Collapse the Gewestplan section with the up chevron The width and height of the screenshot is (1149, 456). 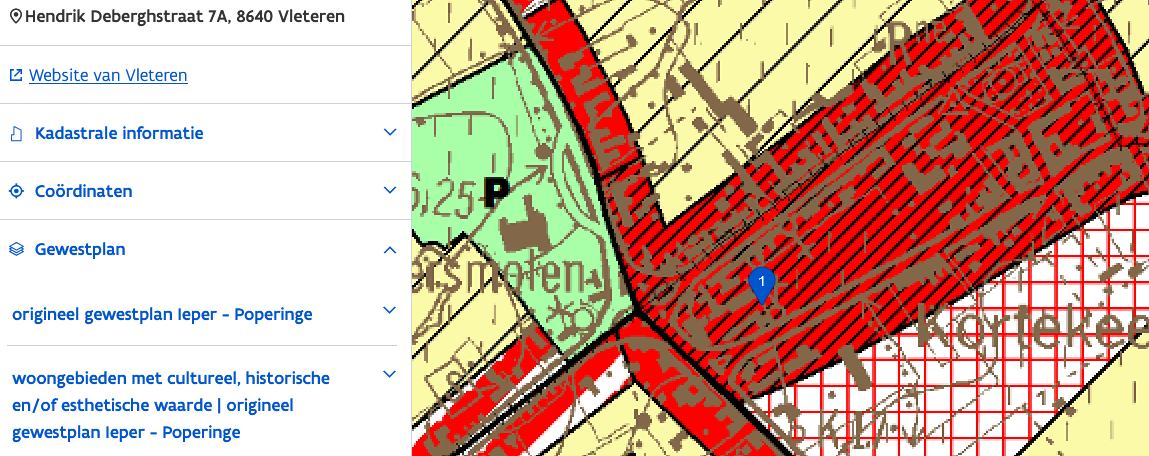click(x=390, y=249)
